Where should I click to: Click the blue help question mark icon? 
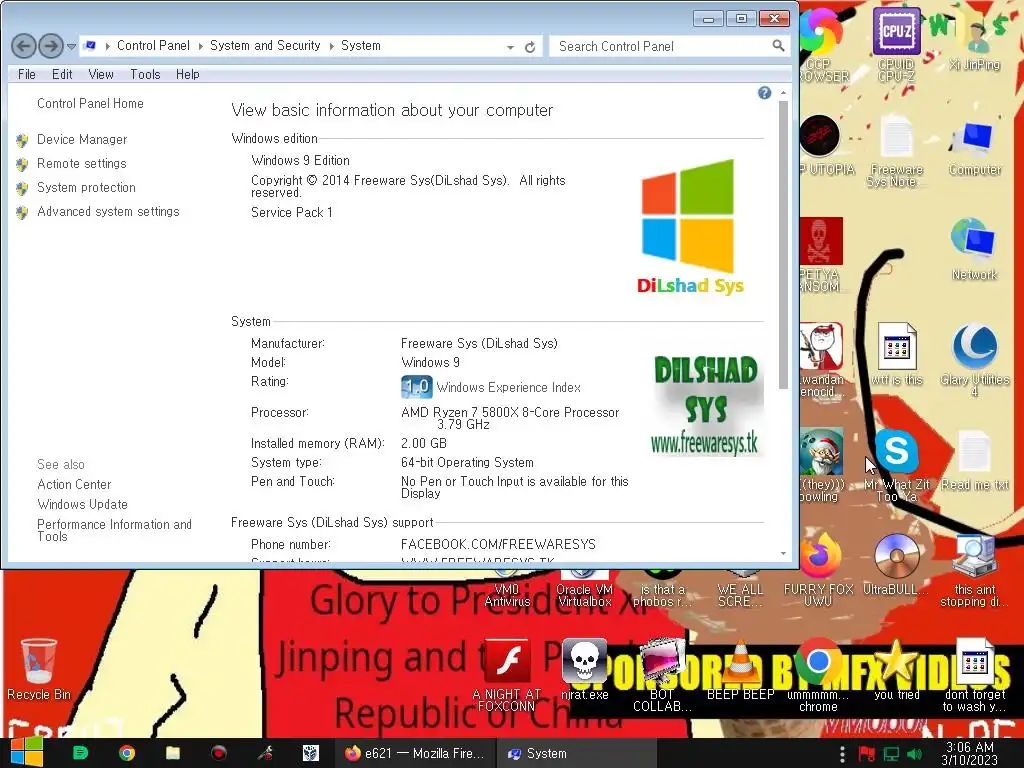764,93
